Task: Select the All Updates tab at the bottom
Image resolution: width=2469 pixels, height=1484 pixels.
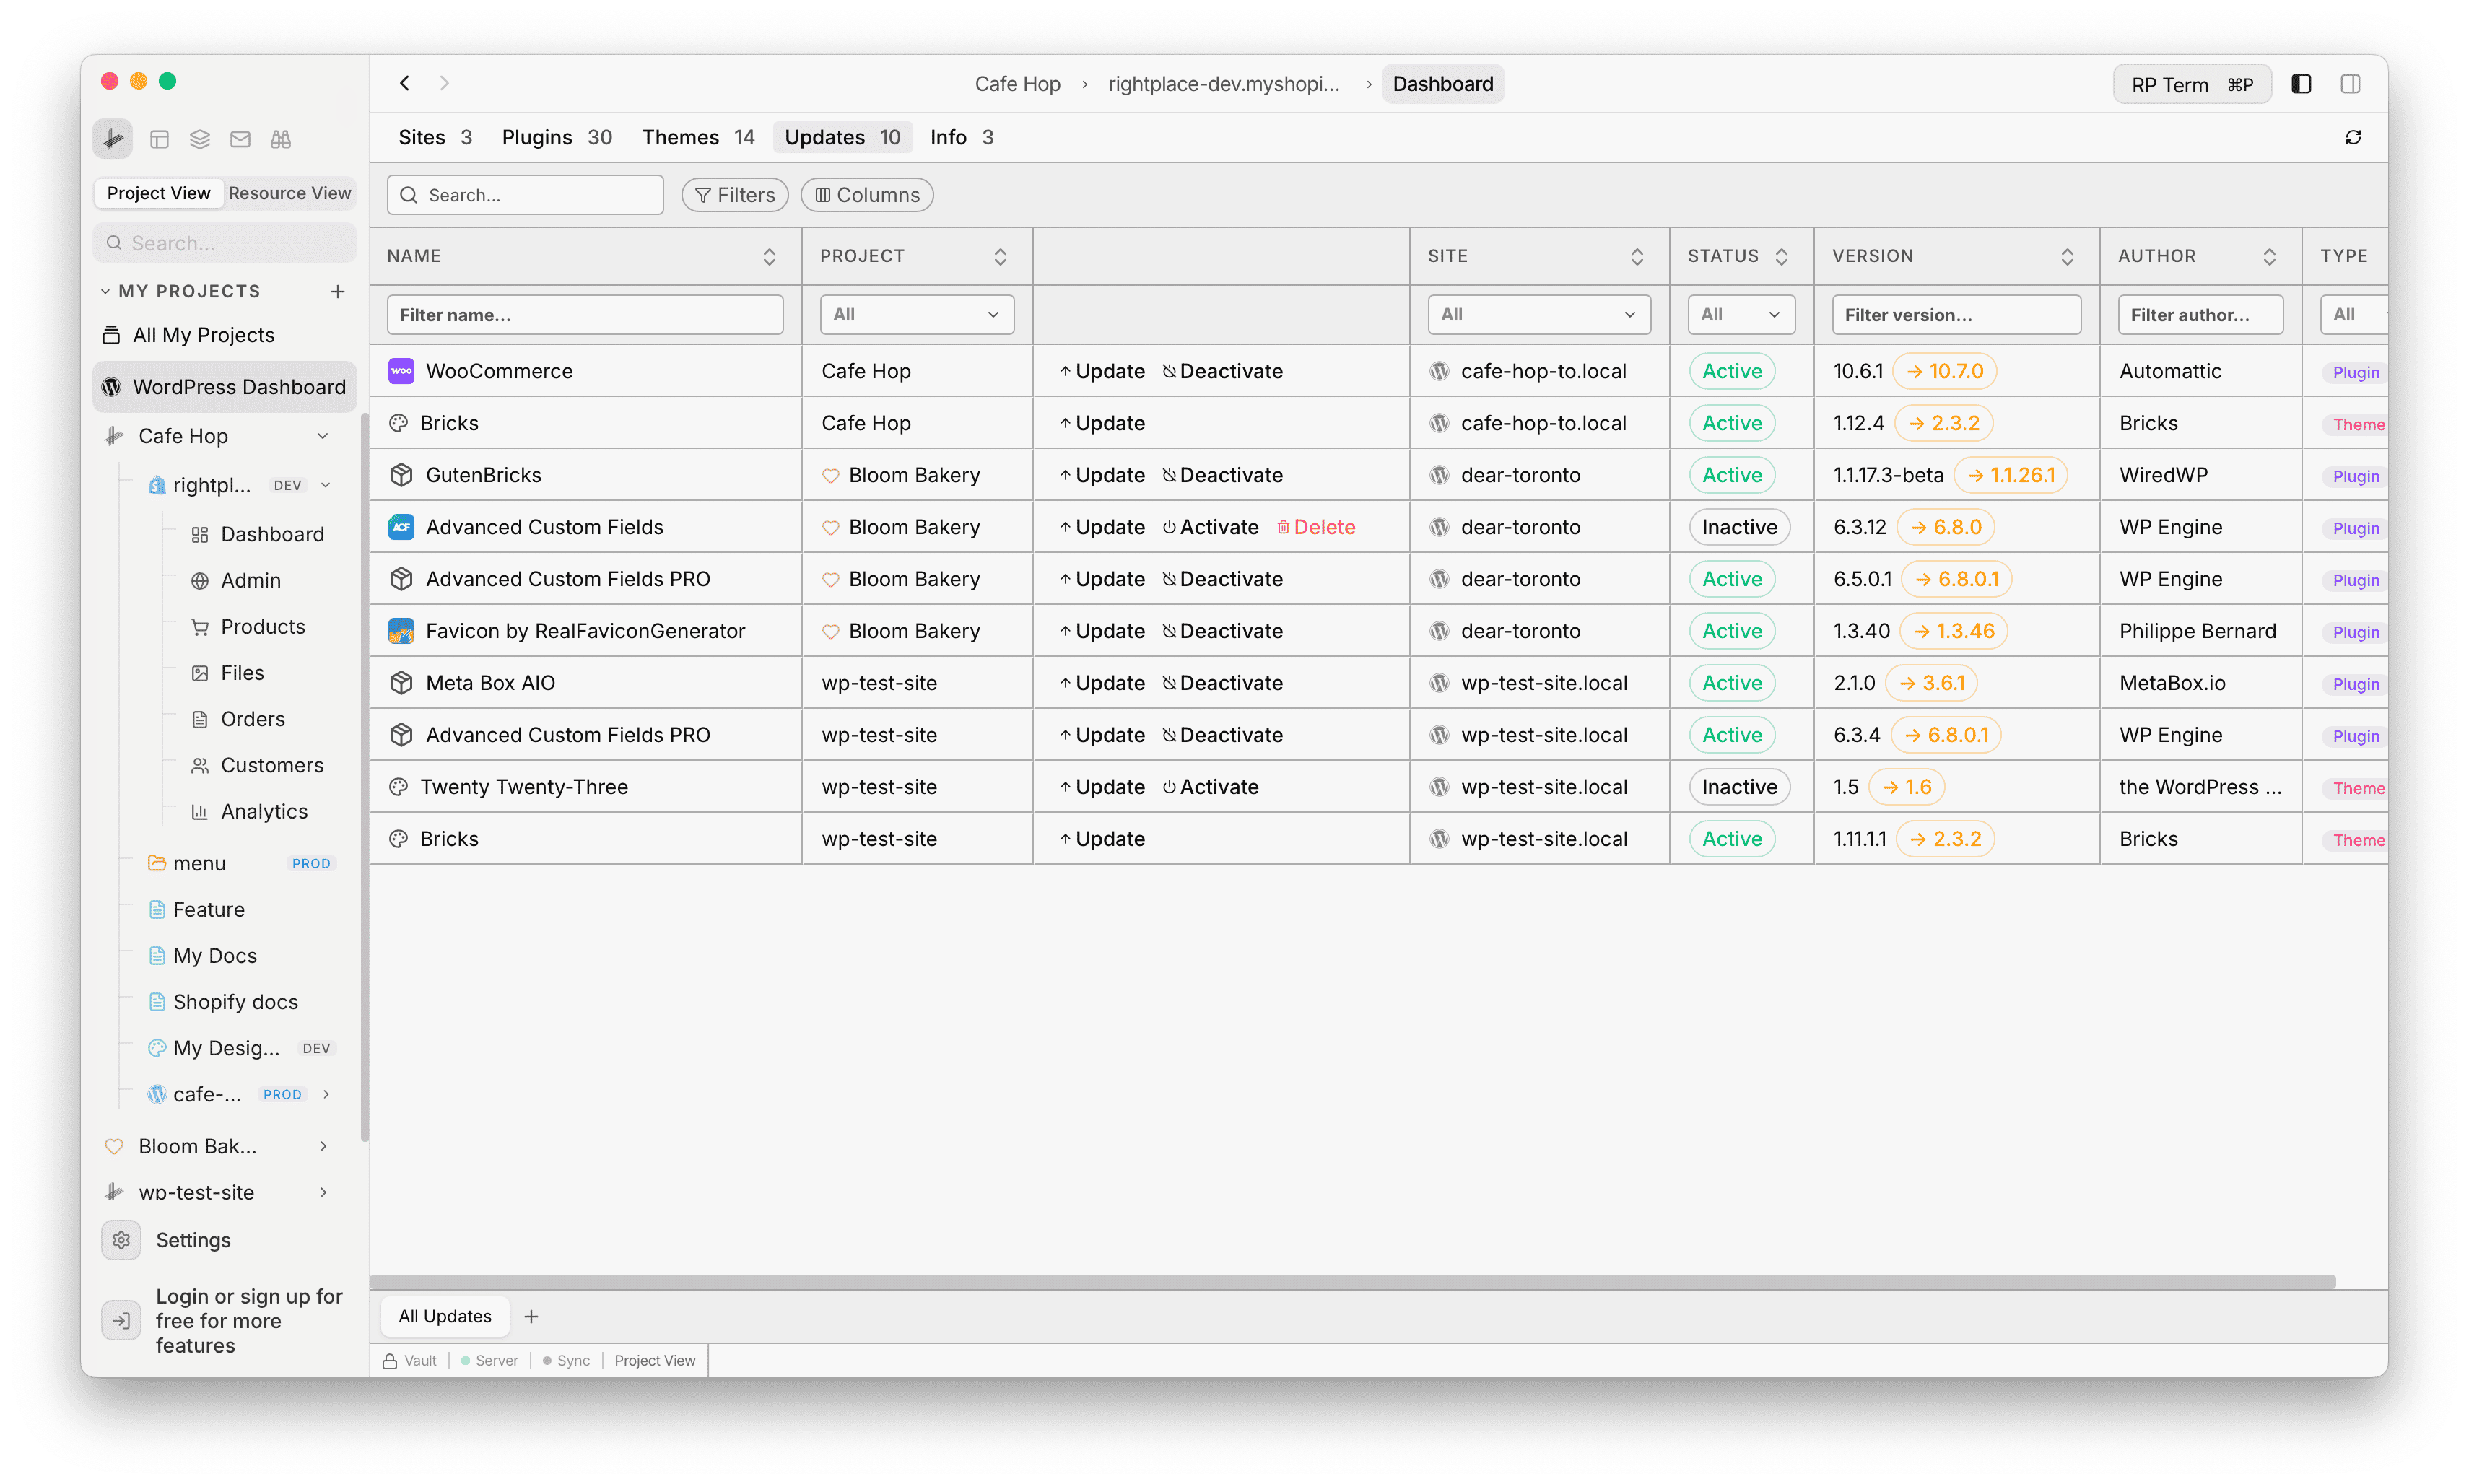Action: 444,1316
